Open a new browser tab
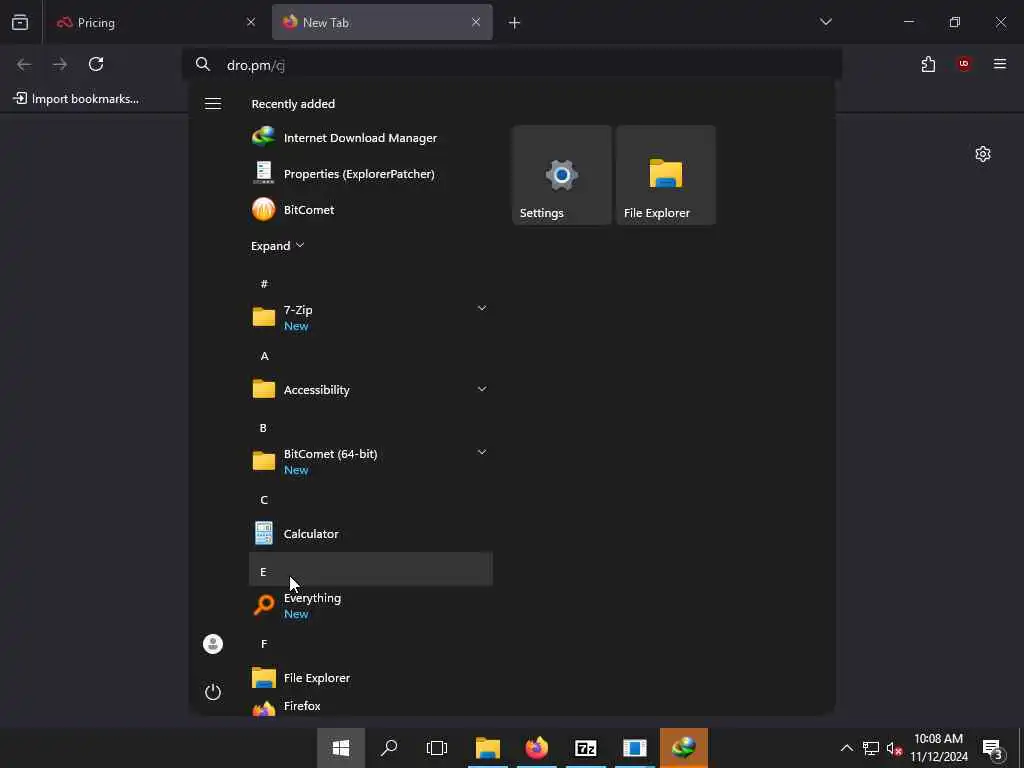Image resolution: width=1024 pixels, height=768 pixels. click(x=515, y=23)
